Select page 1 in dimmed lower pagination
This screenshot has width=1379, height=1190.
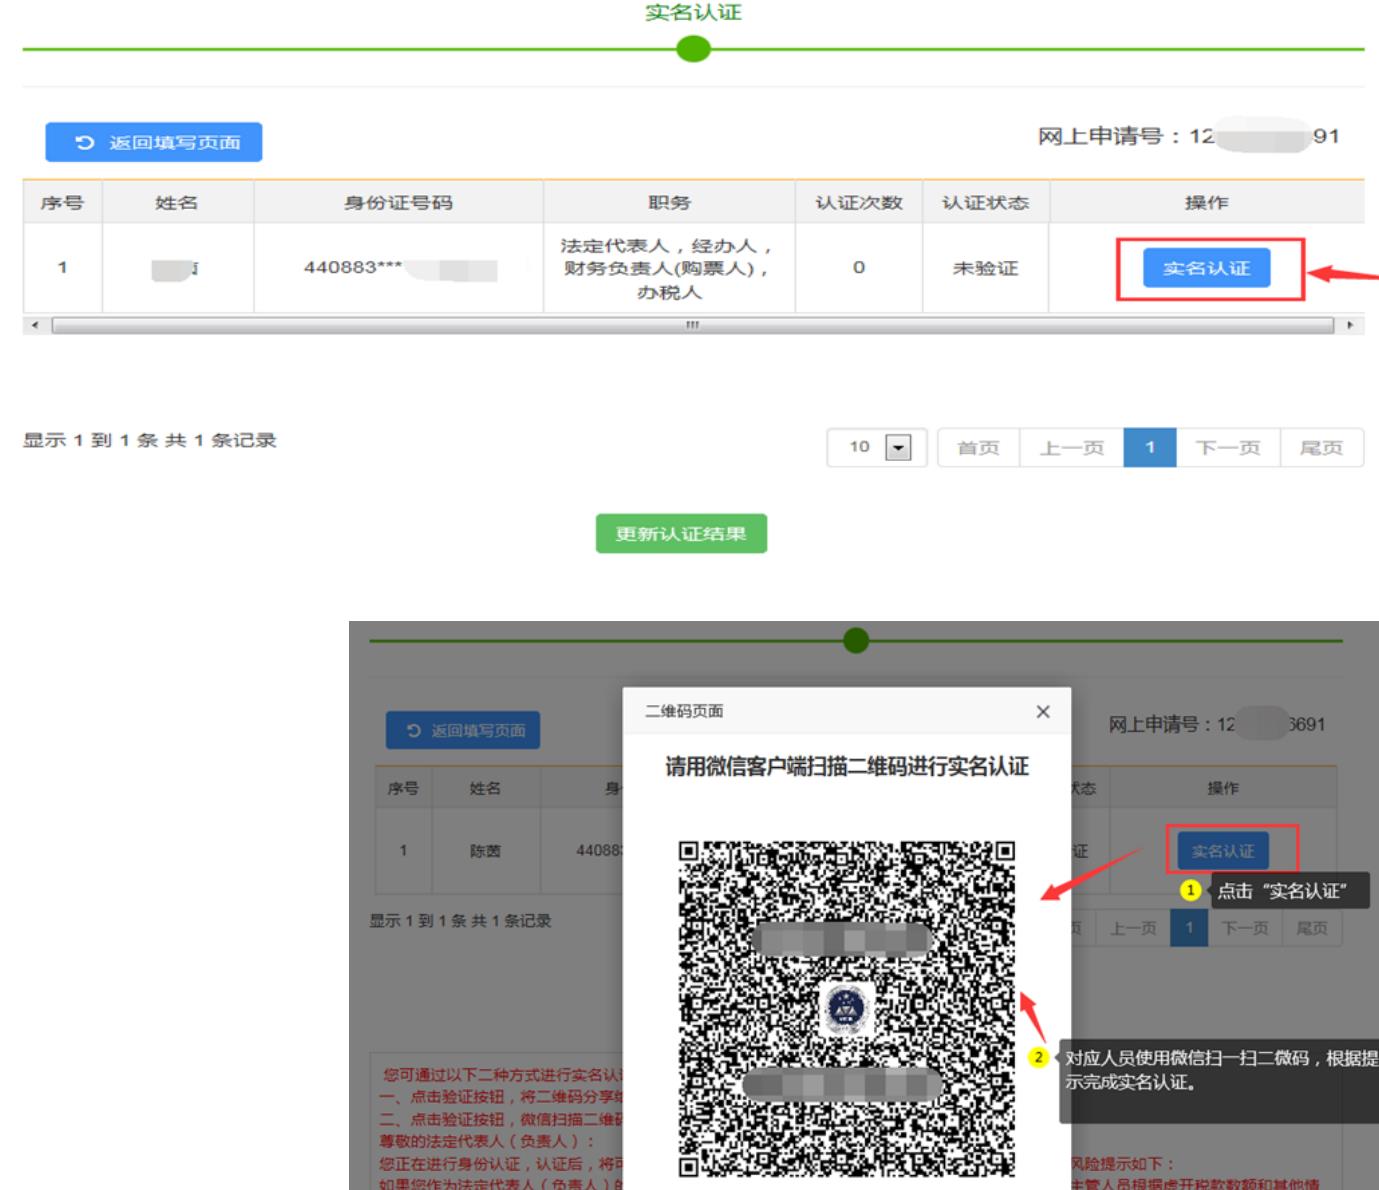click(1189, 928)
